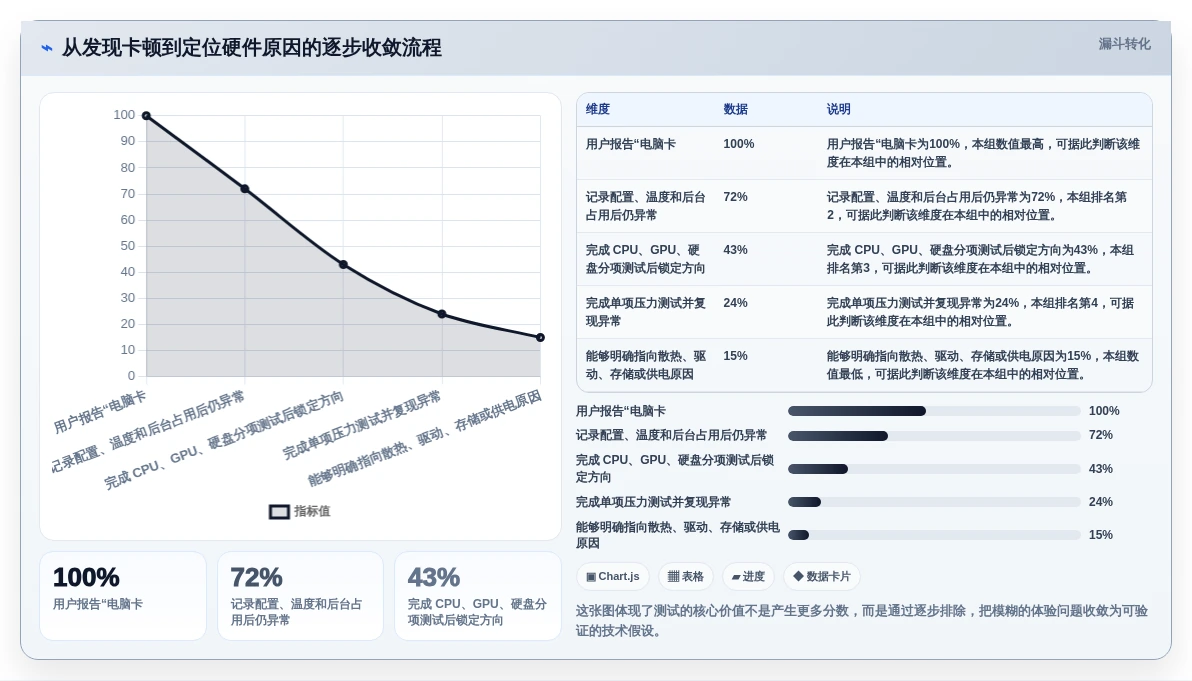Click the 100% progress bar
This screenshot has width=1192, height=681.
coord(934,411)
